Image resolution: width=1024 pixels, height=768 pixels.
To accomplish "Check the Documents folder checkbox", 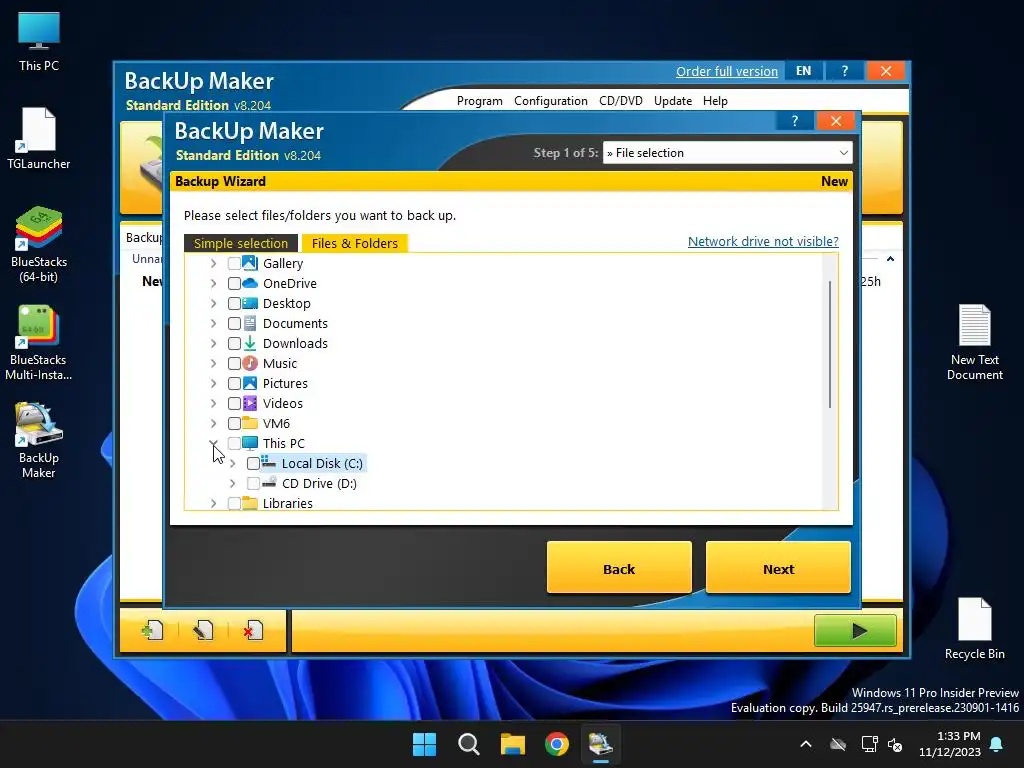I will (x=234, y=323).
